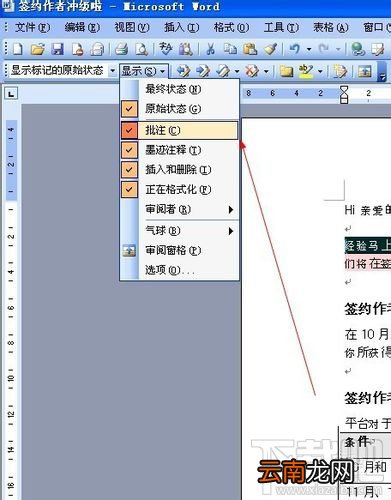Image resolution: width=391 pixels, height=500 pixels.
Task: Run the Spelling and Grammar check icon
Action: click(165, 49)
